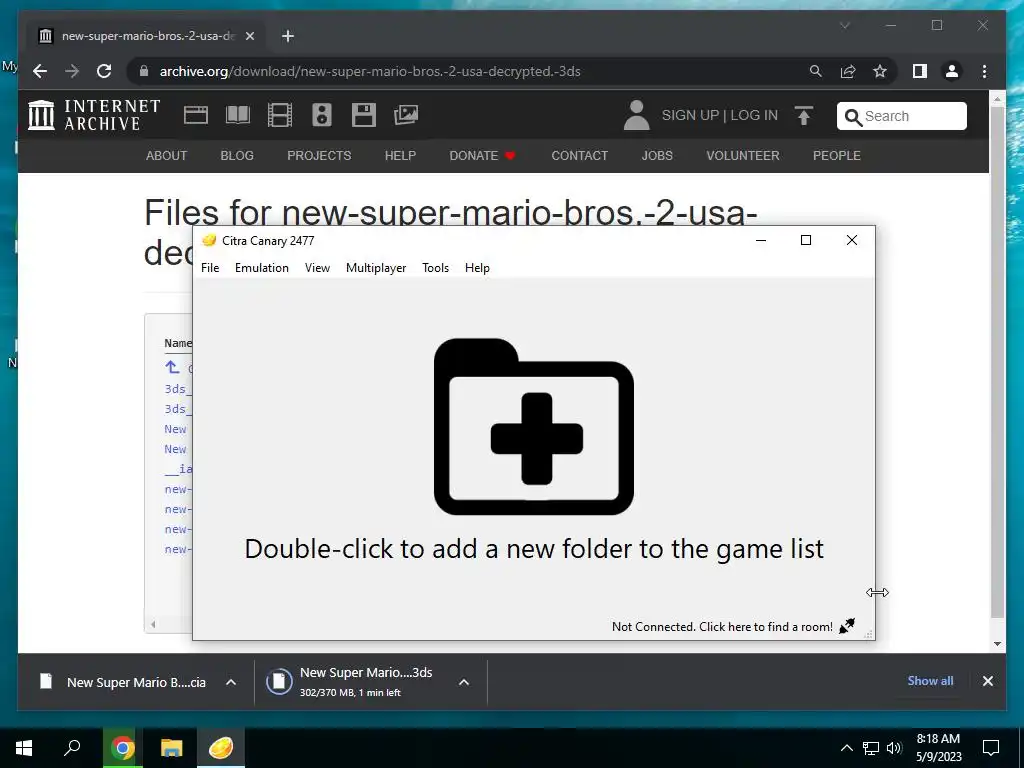Bookmark this page with the star icon
Screen dimensions: 1024x768
pos(880,71)
